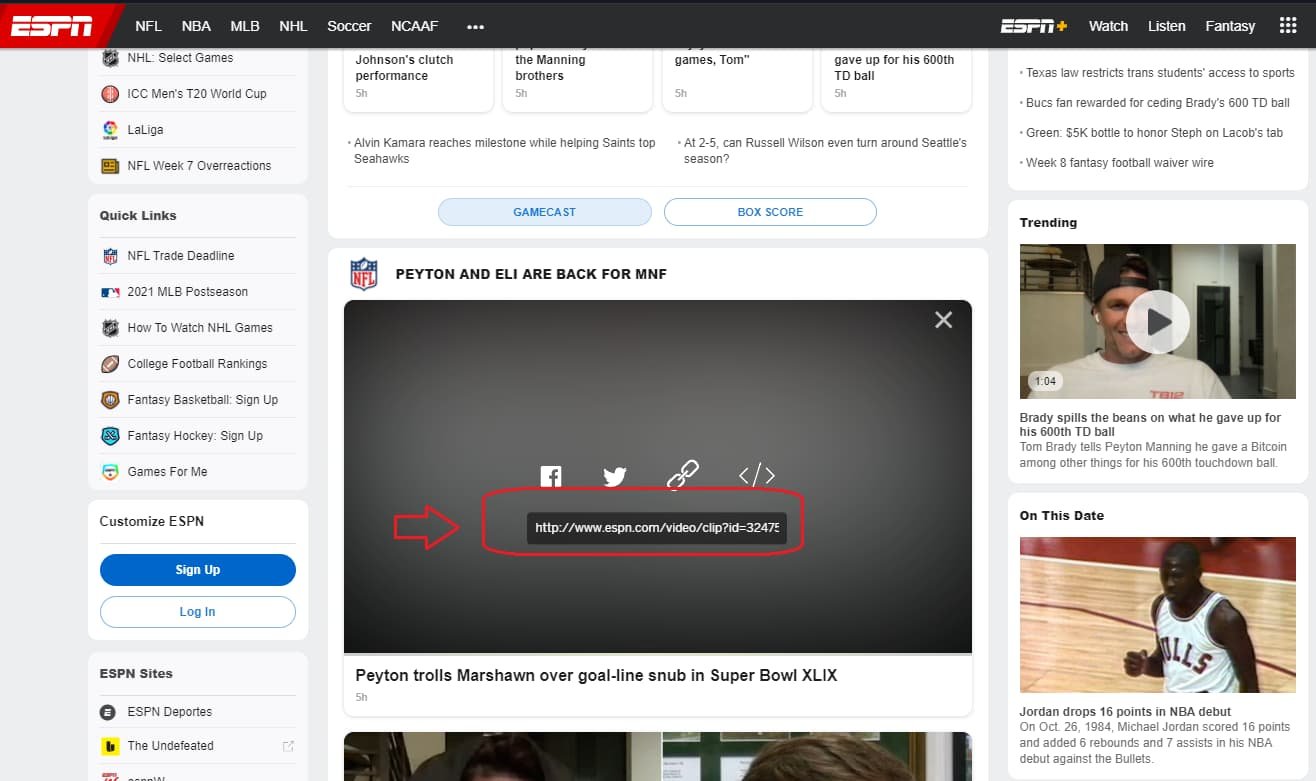The width and height of the screenshot is (1316, 781).
Task: Click the Log In button
Action: tap(197, 612)
